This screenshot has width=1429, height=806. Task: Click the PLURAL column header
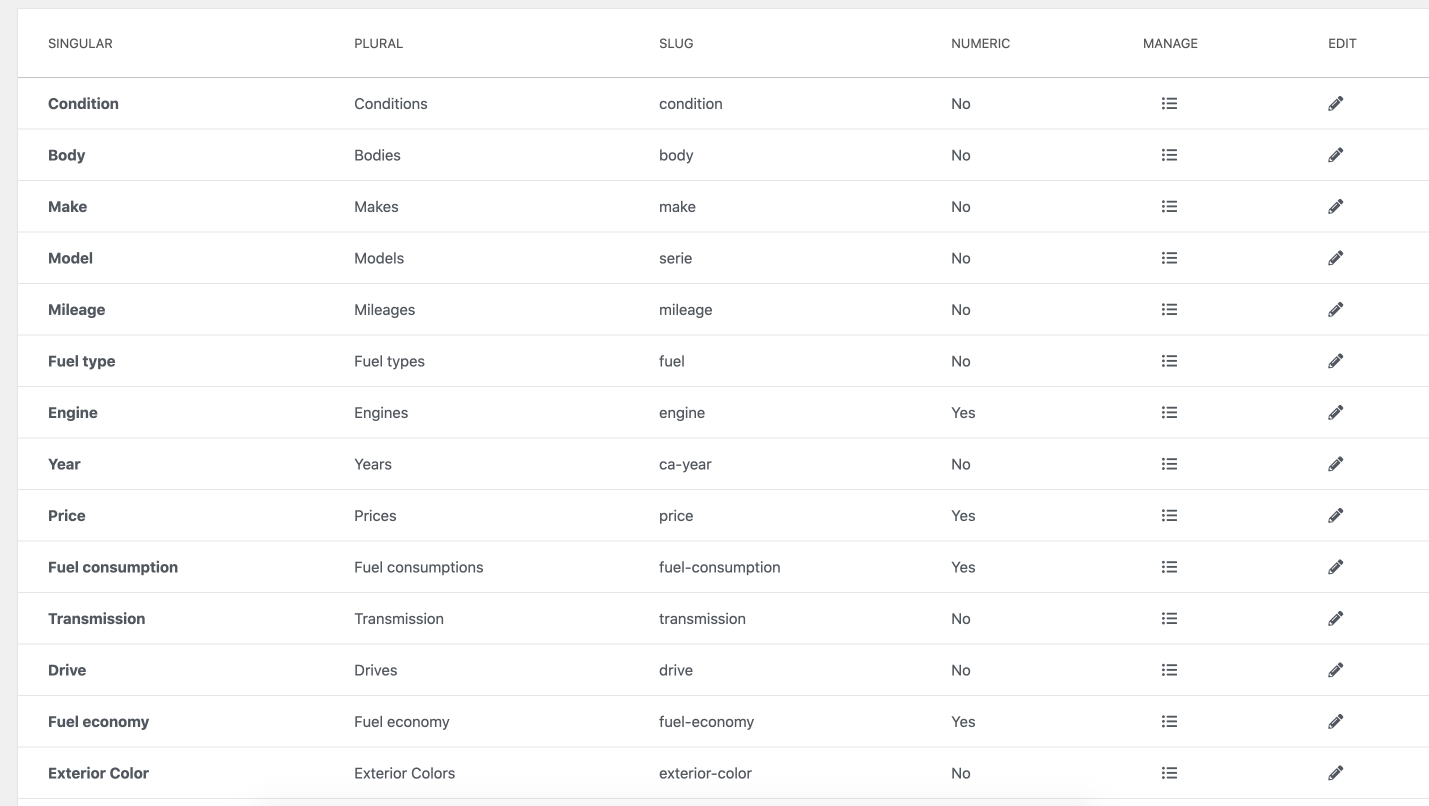tap(378, 44)
